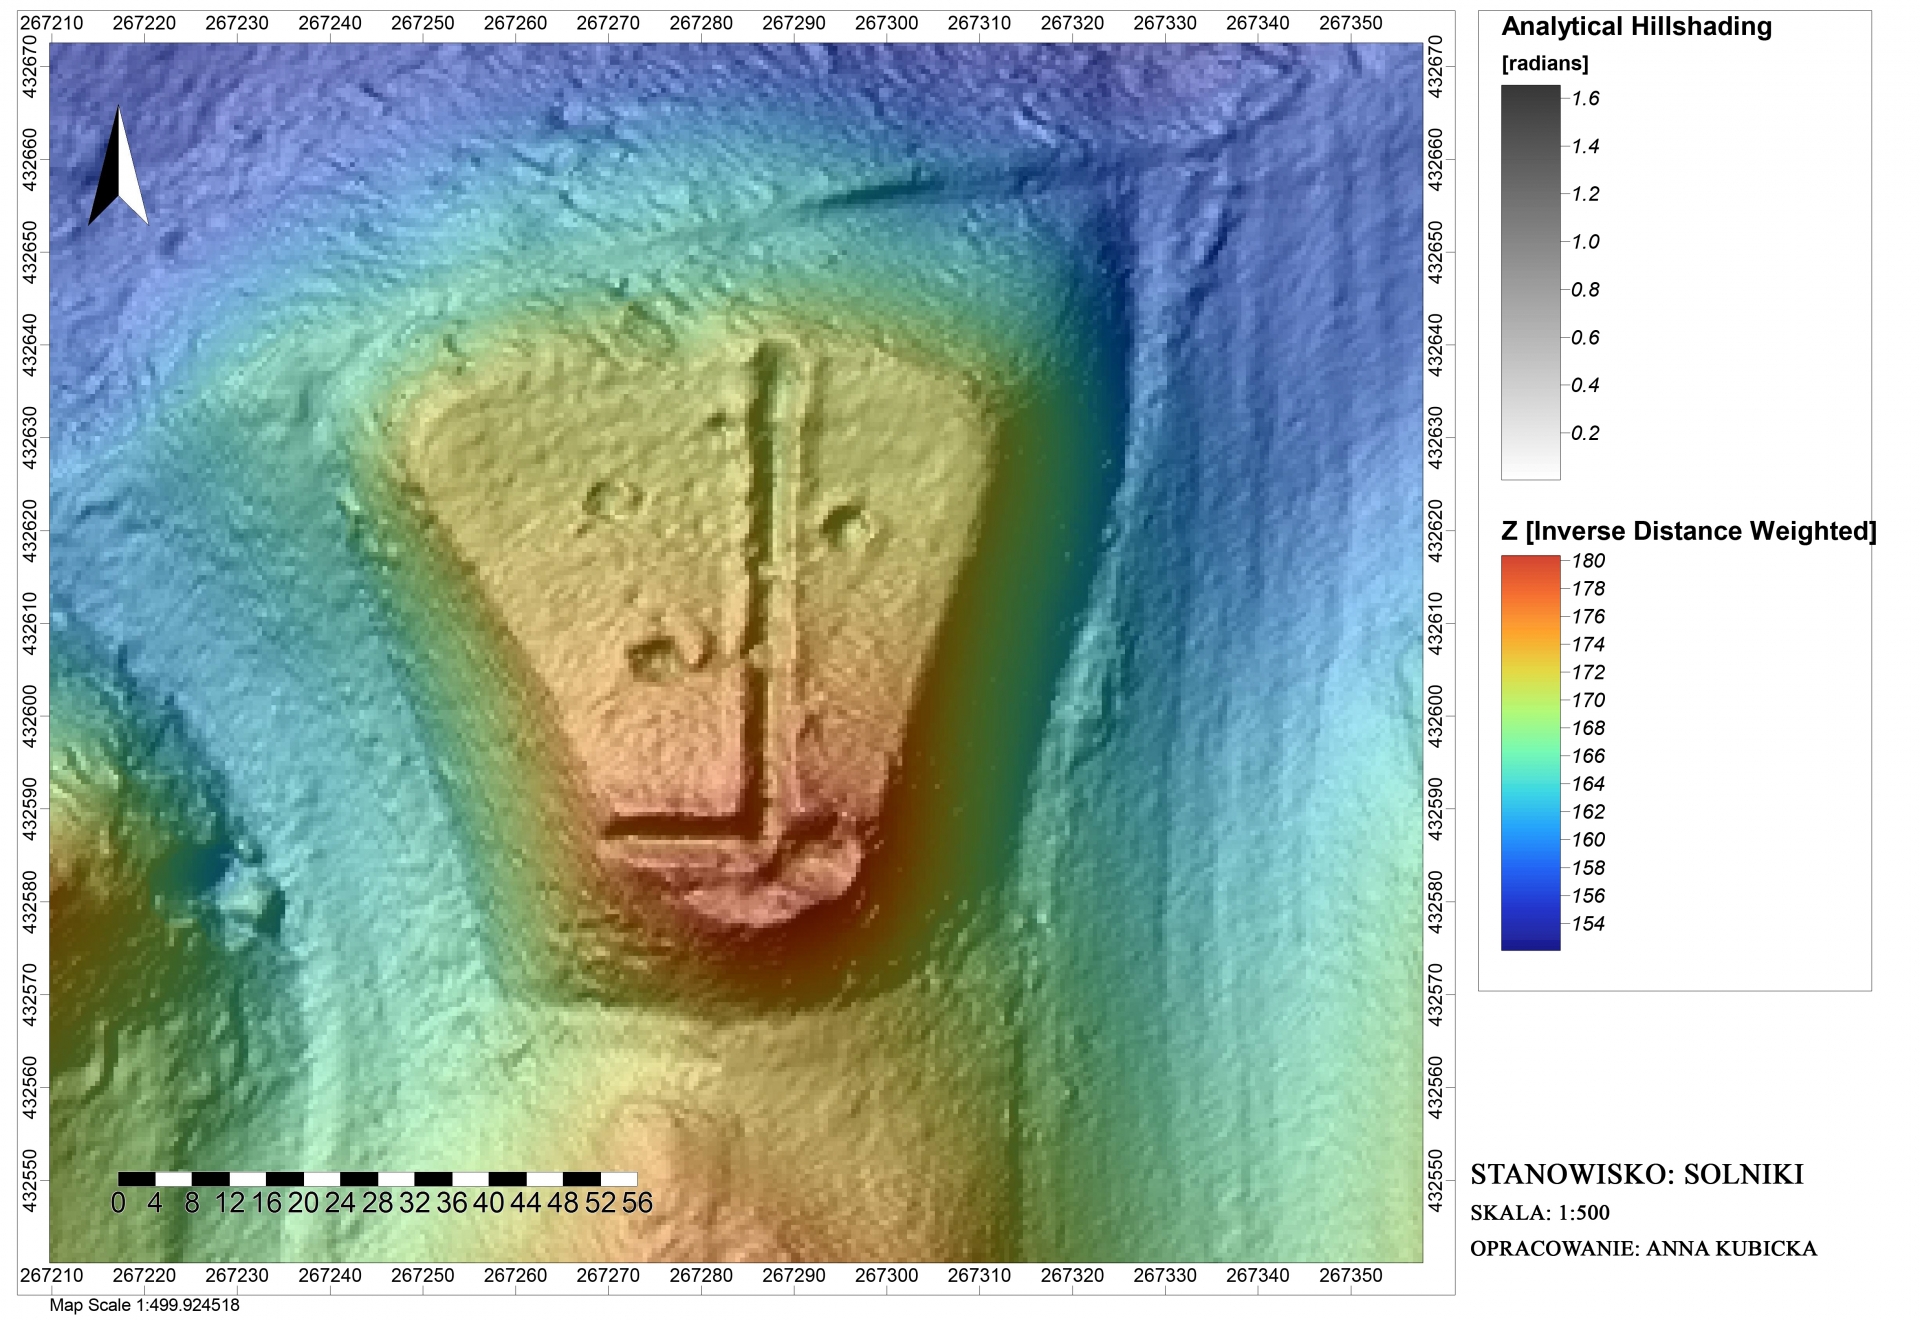Screen dimensions: 1920x1320
Task: Click the scale bar label '40'
Action: tap(488, 1203)
